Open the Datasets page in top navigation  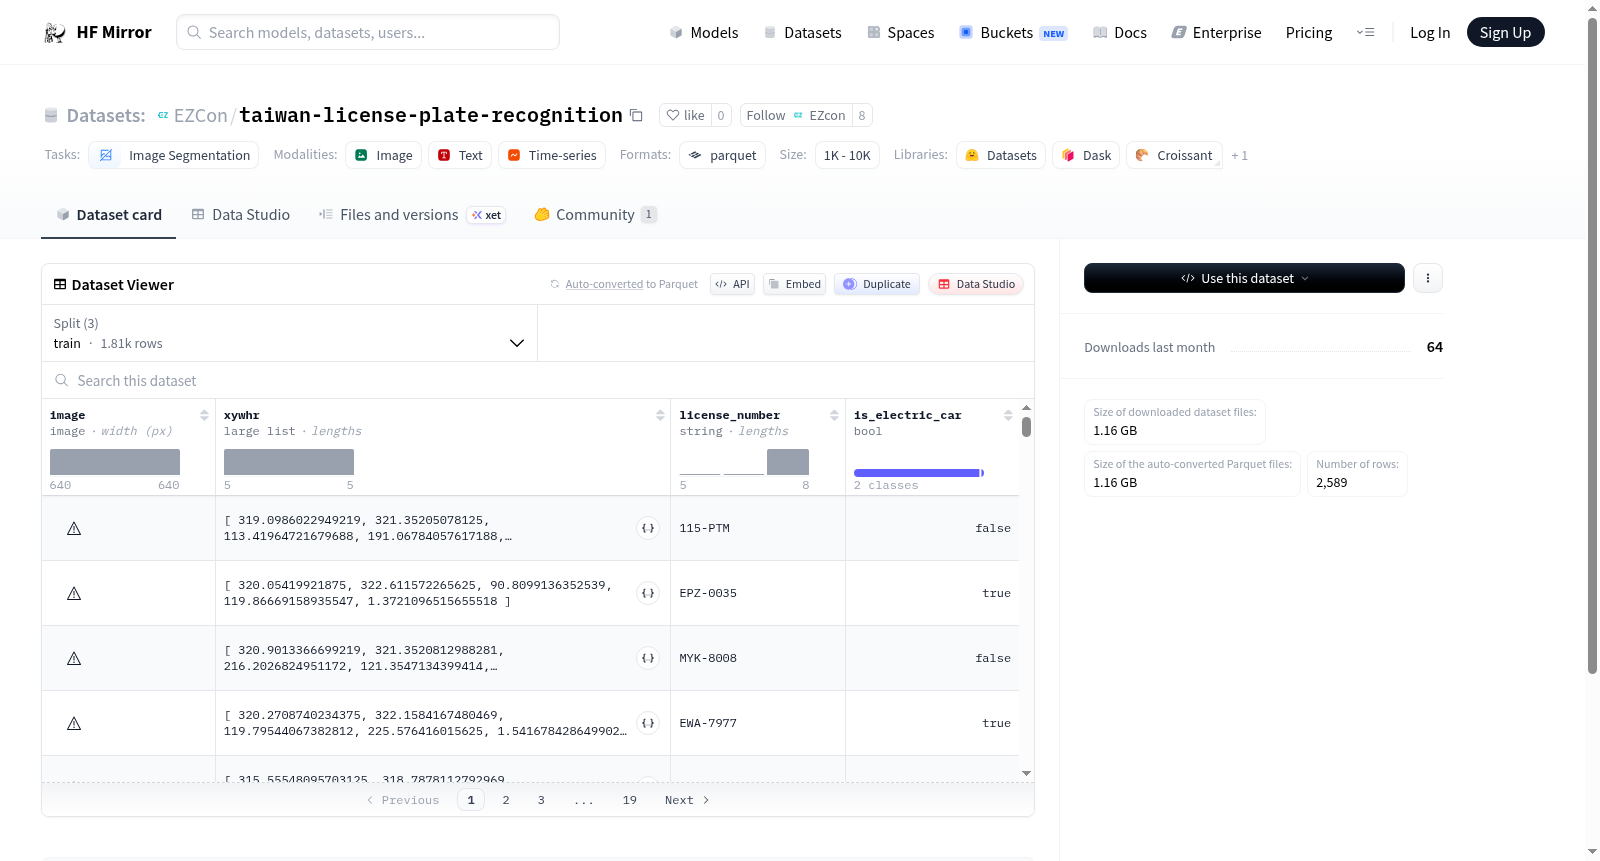click(802, 33)
